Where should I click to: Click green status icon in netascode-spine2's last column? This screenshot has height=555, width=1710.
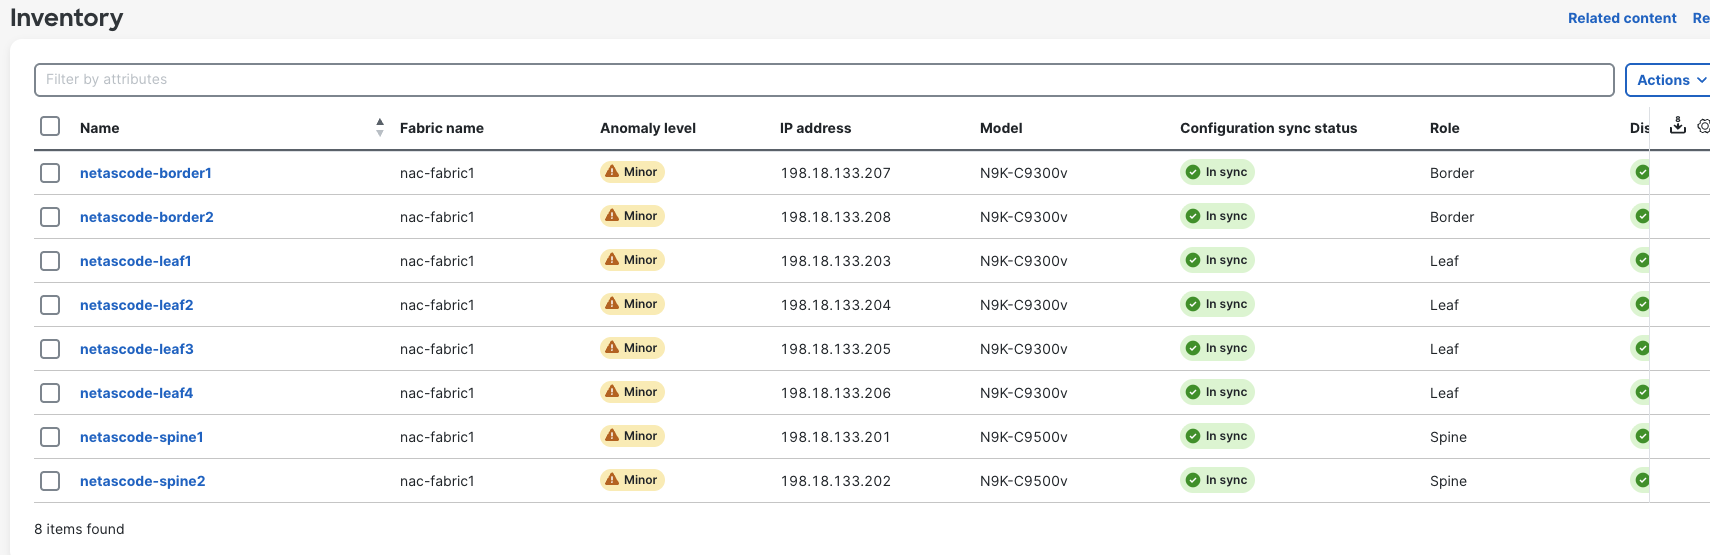coord(1642,480)
